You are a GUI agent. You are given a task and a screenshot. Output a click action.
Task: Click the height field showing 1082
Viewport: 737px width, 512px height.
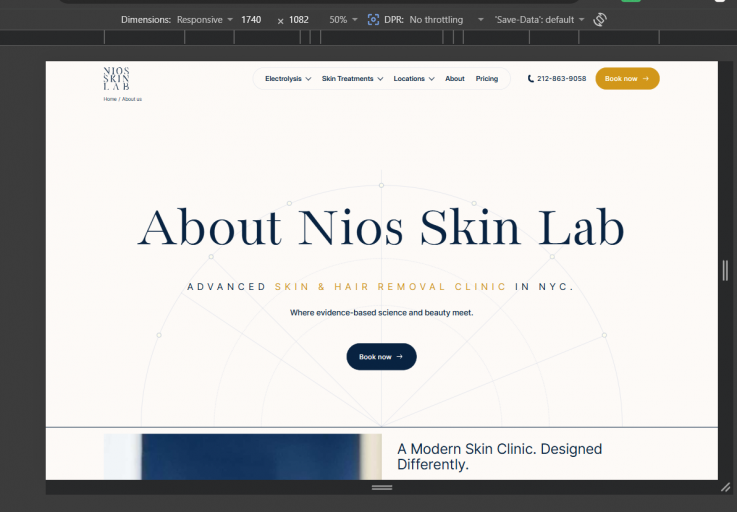[x=299, y=20]
